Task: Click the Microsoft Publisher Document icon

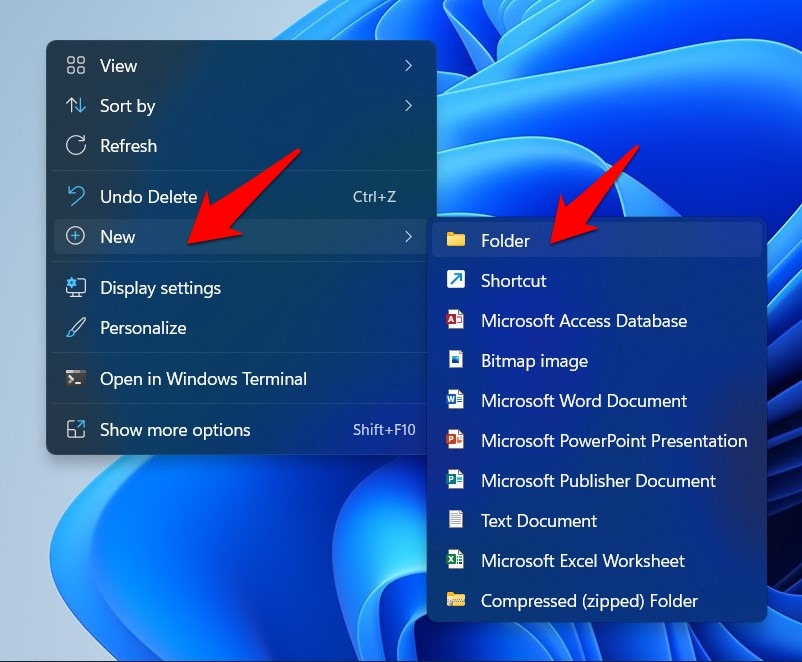Action: (x=458, y=481)
